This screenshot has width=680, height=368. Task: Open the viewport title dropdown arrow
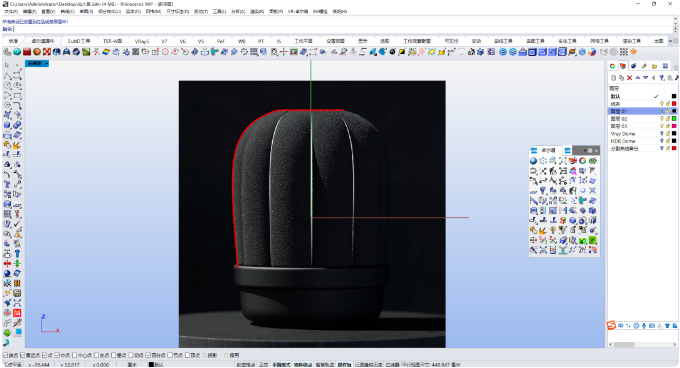point(46,64)
